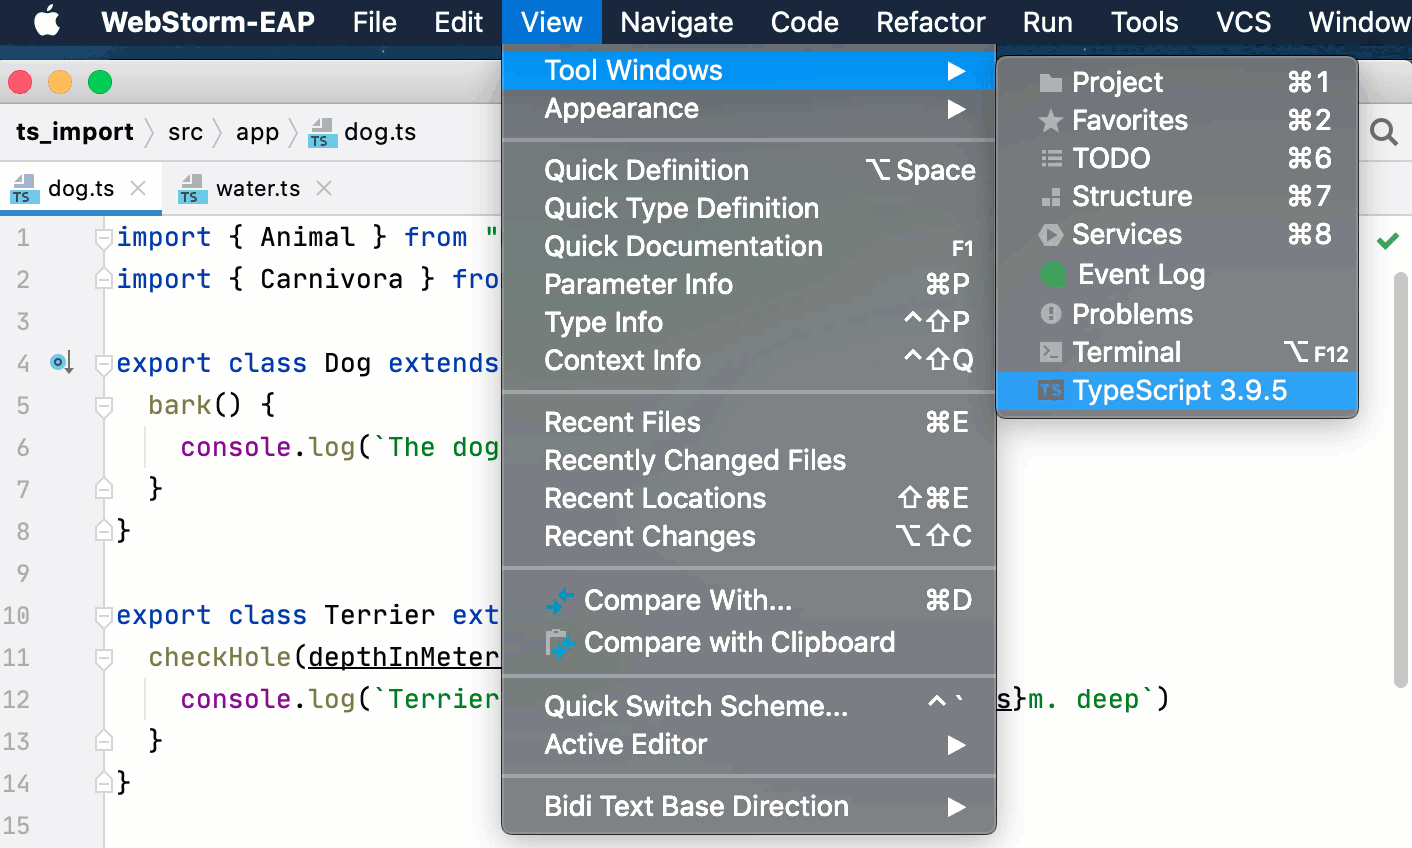The image size is (1412, 848).
Task: Open Recent Locations
Action: coord(749,498)
